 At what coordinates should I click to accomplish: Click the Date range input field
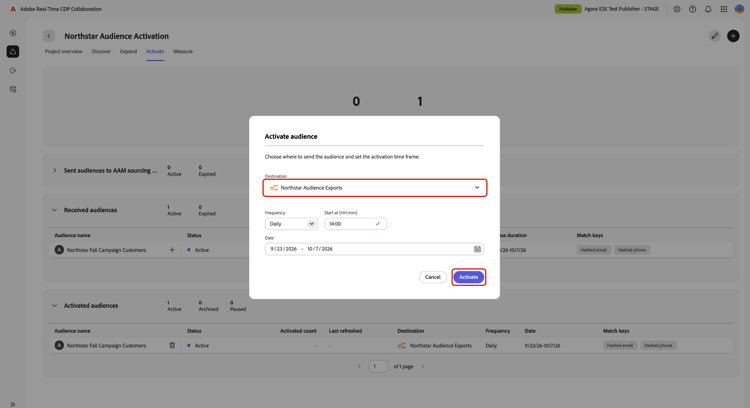(x=375, y=249)
